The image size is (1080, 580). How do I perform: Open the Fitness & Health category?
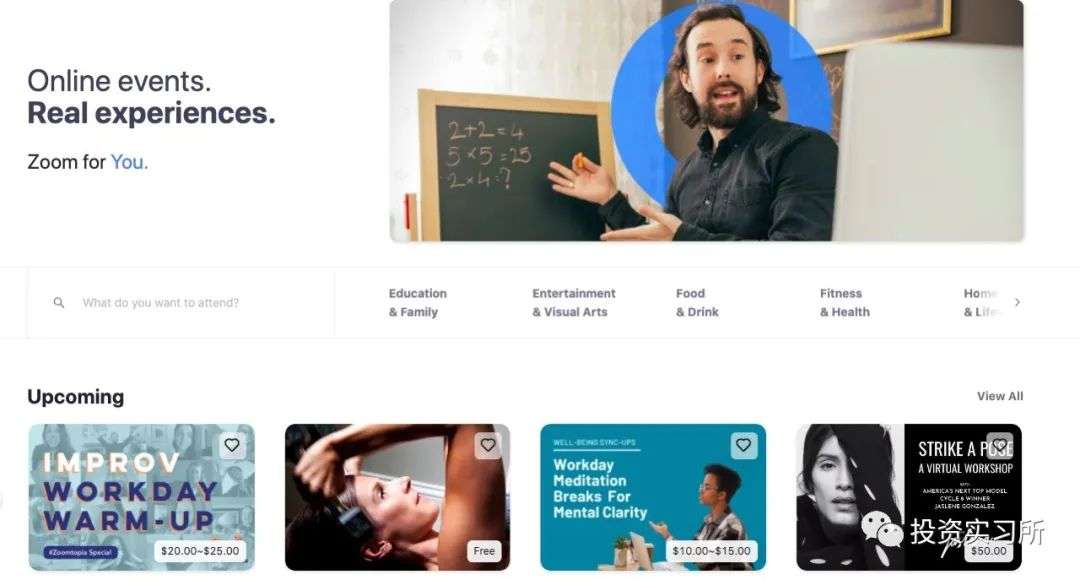pyautogui.click(x=844, y=302)
